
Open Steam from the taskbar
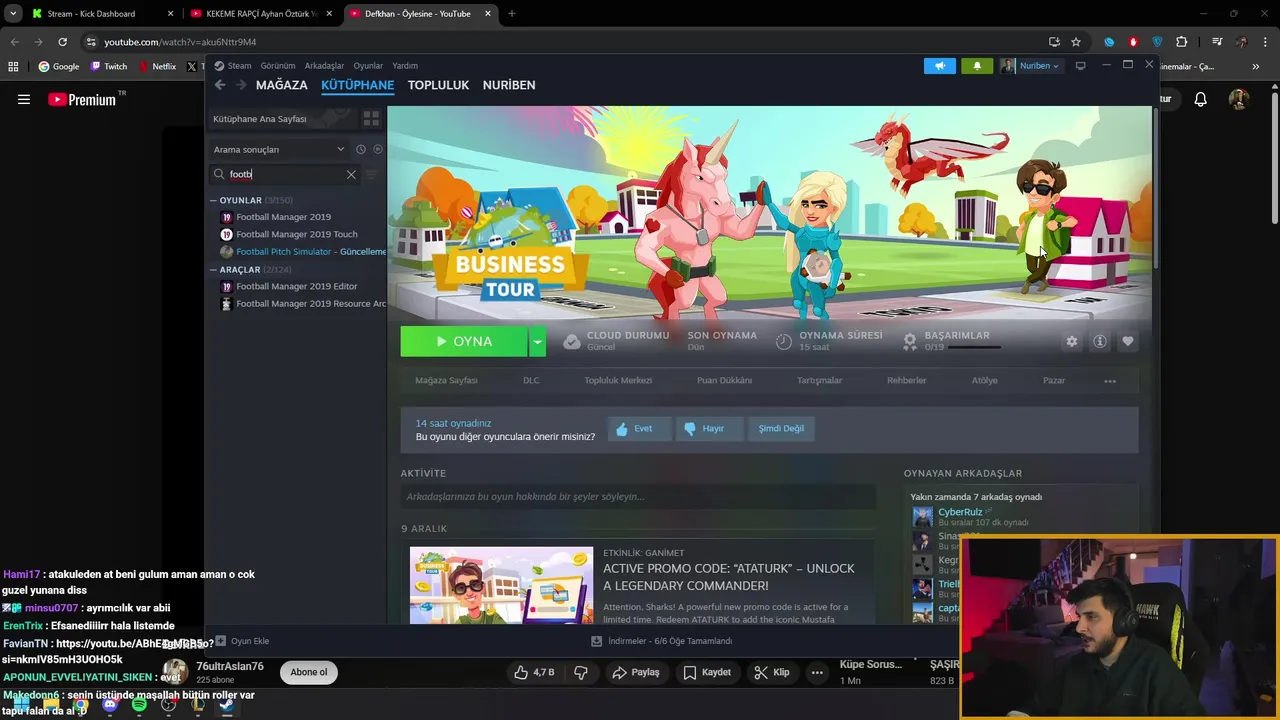pyautogui.click(x=227, y=705)
